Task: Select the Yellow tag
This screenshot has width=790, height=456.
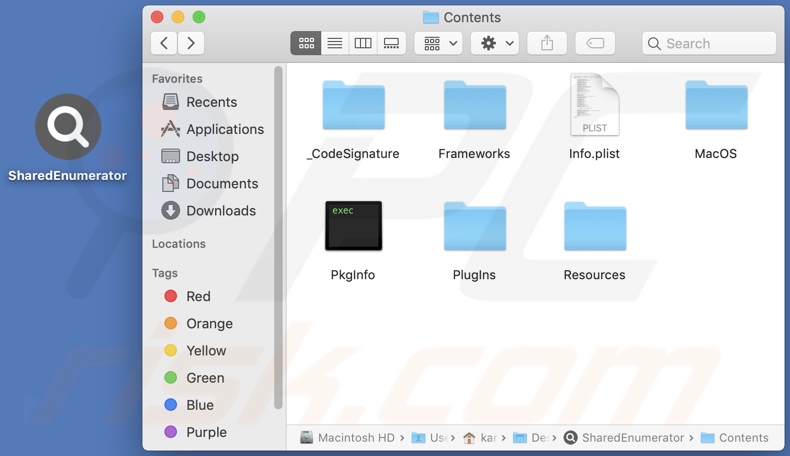Action: tap(195, 351)
